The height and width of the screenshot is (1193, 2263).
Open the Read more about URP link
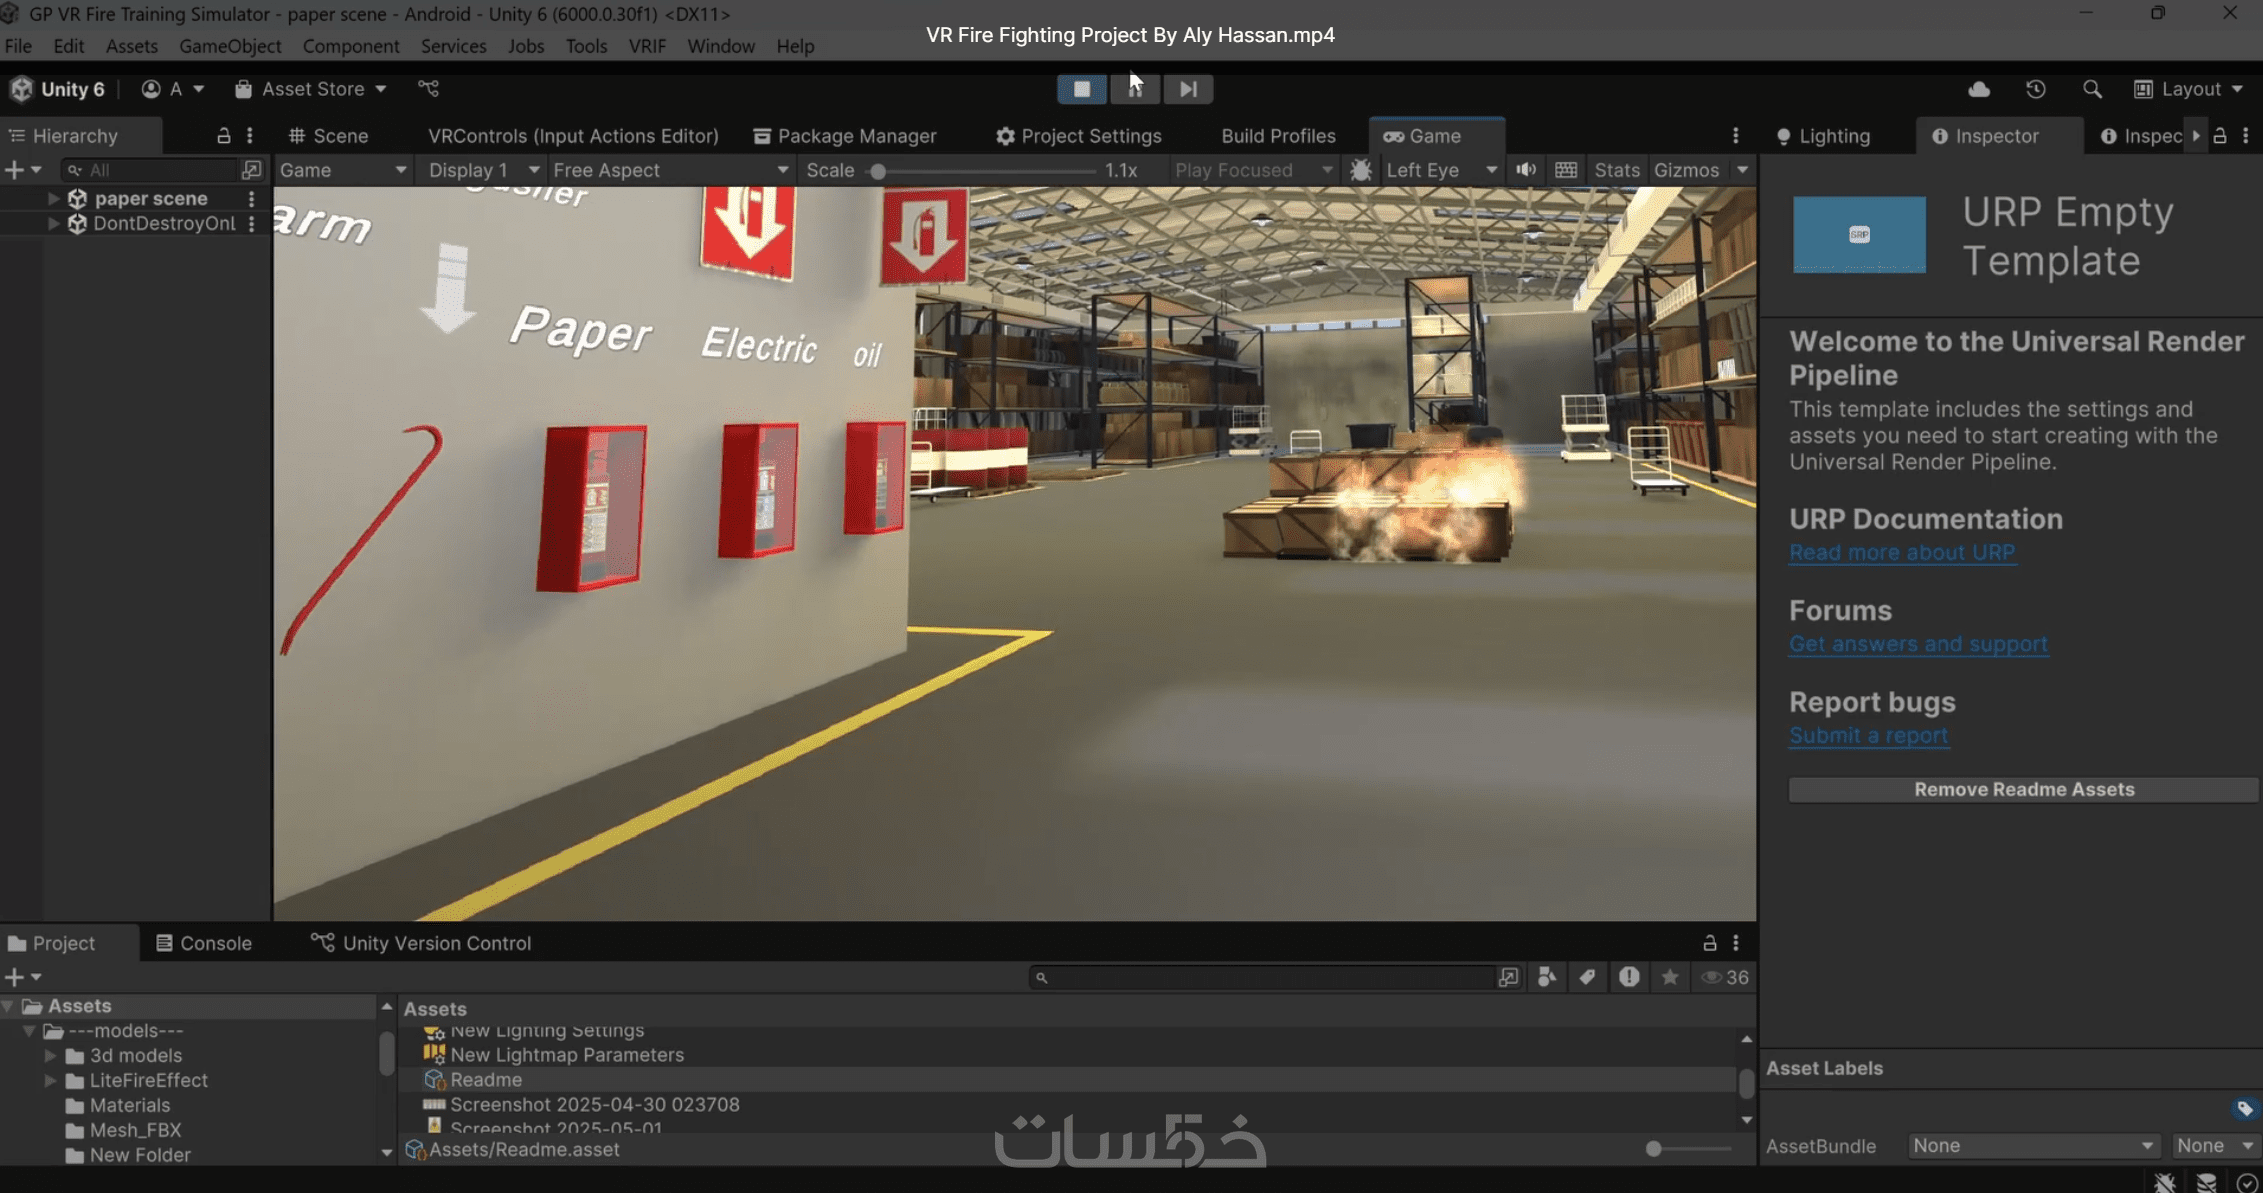[1901, 552]
